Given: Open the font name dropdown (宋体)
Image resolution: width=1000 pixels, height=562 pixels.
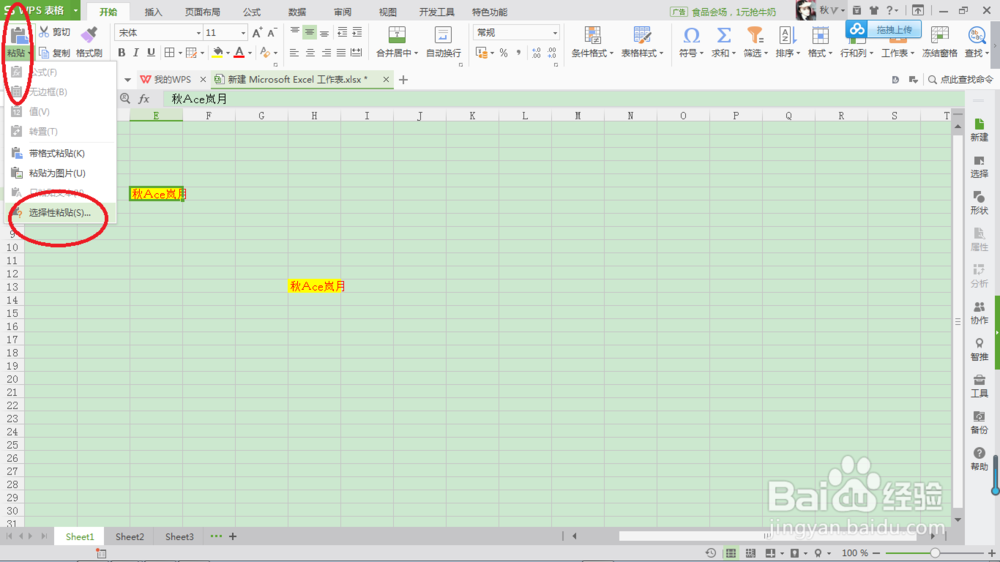Looking at the screenshot, I should click(198, 33).
